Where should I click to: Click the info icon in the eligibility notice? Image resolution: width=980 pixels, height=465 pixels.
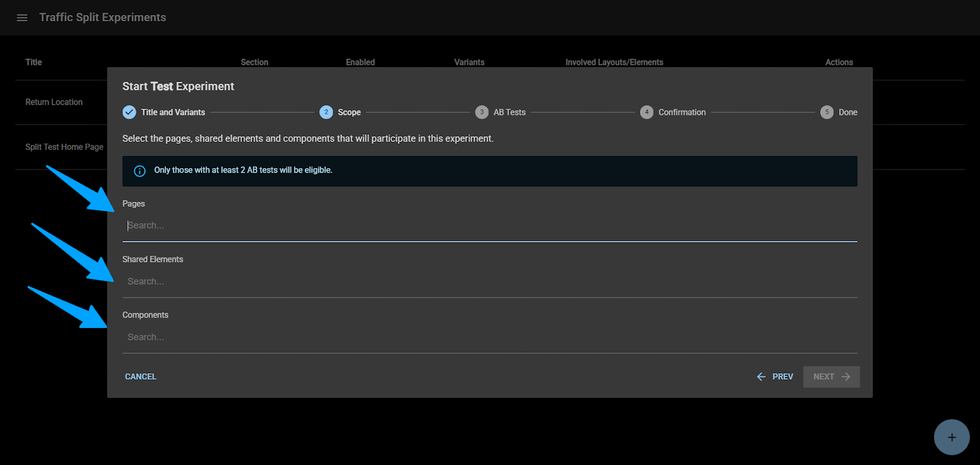140,170
